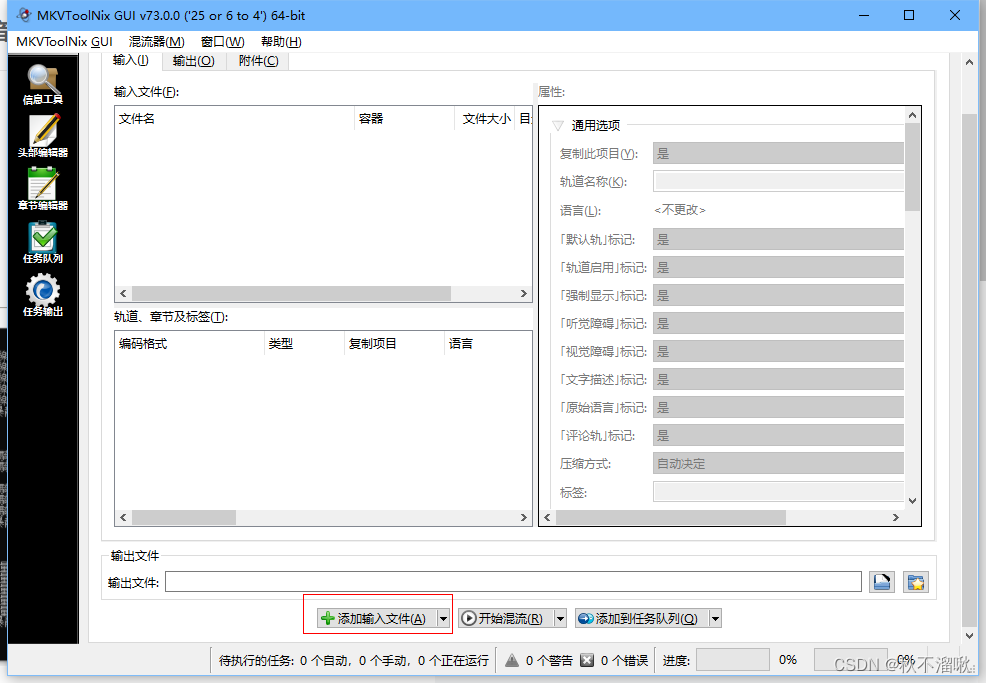Open 「原始语言」标记 combo box

(778, 407)
